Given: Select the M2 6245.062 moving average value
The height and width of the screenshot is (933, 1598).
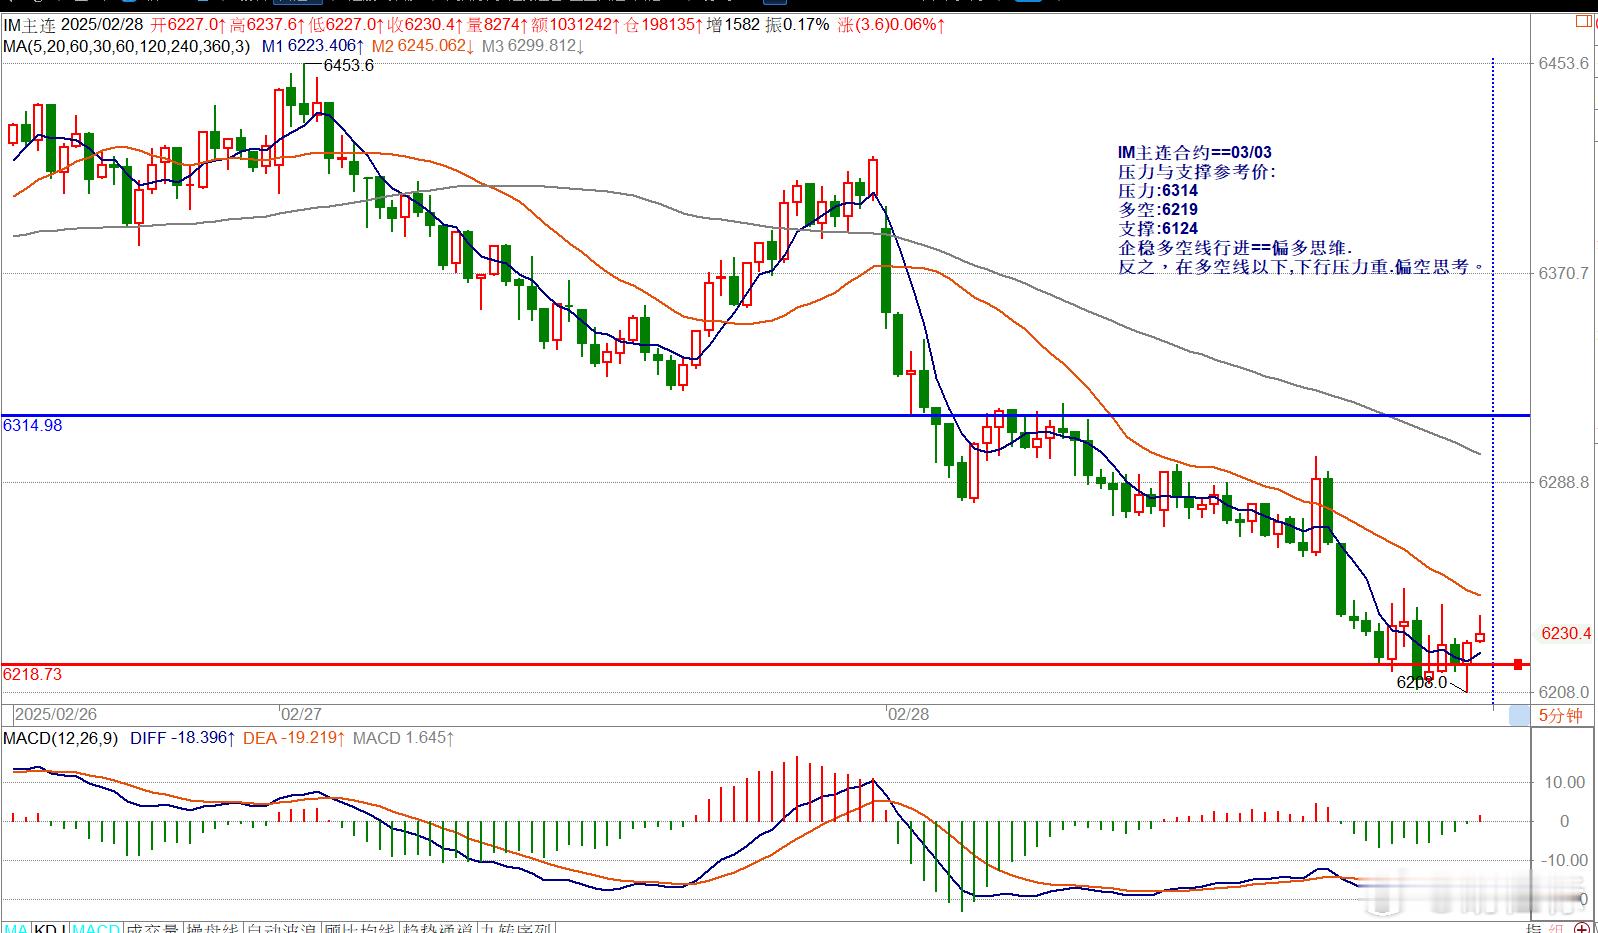Looking at the screenshot, I should [423, 45].
